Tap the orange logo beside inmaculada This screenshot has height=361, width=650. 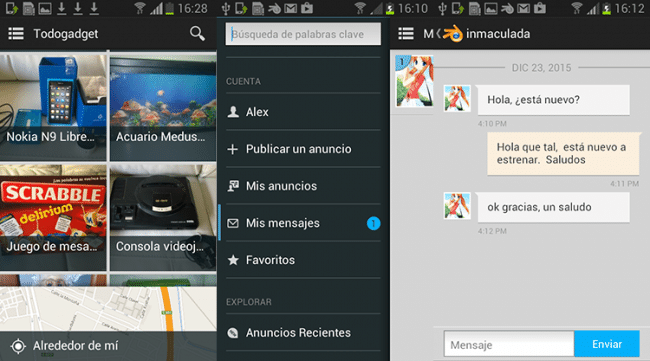coord(453,34)
